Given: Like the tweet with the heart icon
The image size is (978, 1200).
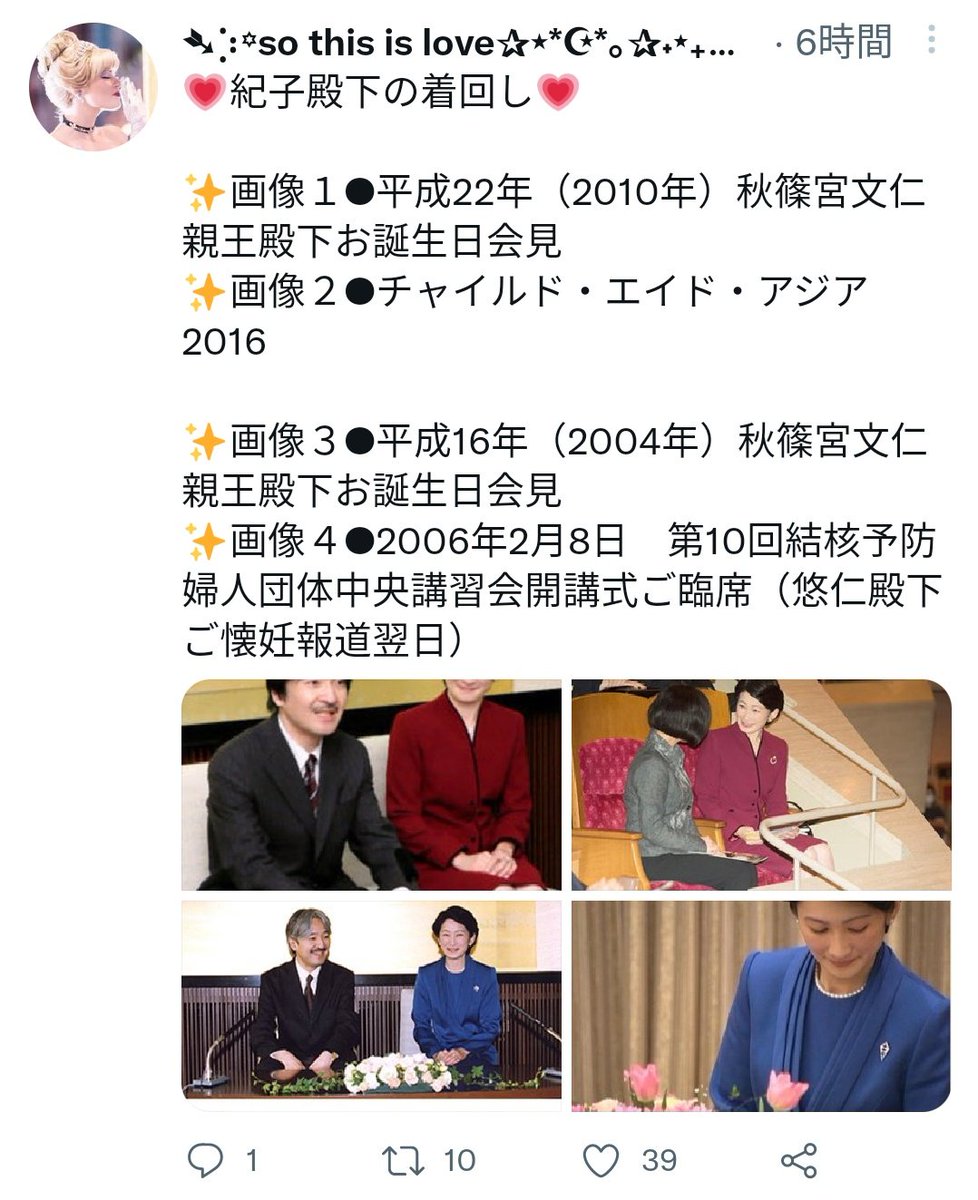Looking at the screenshot, I should 601,1160.
